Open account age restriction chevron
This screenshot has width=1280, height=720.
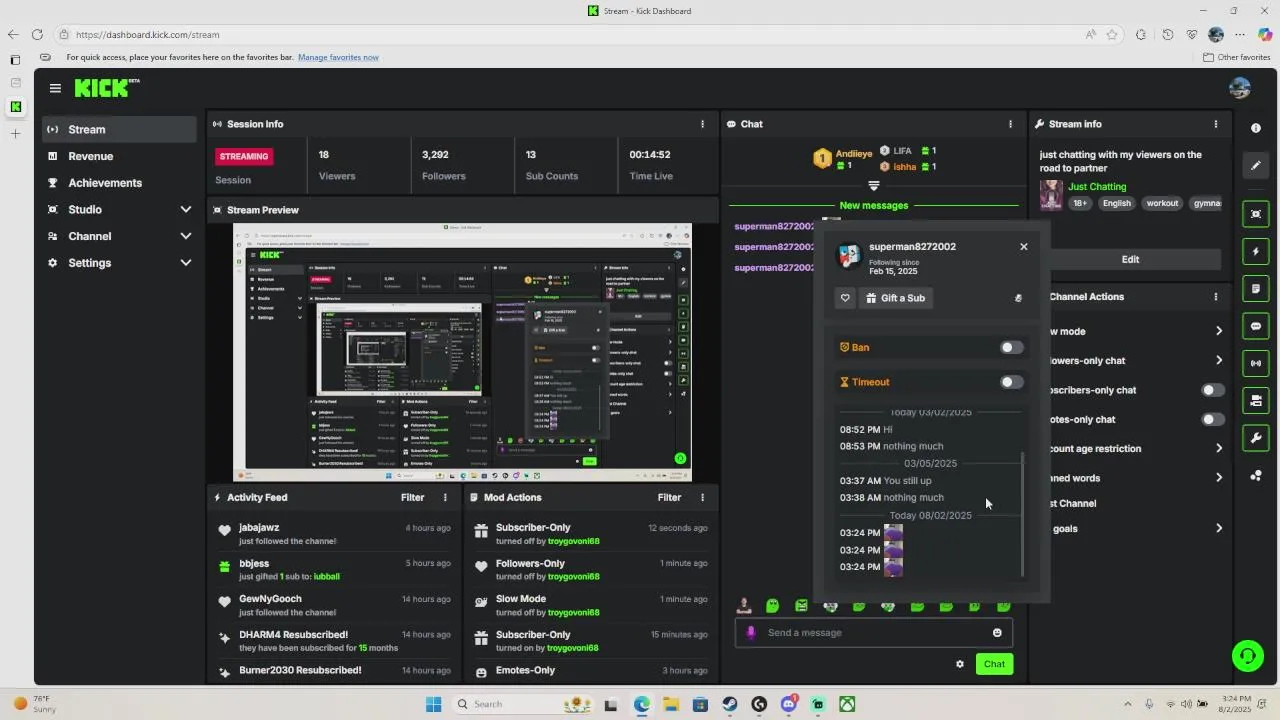point(1218,448)
